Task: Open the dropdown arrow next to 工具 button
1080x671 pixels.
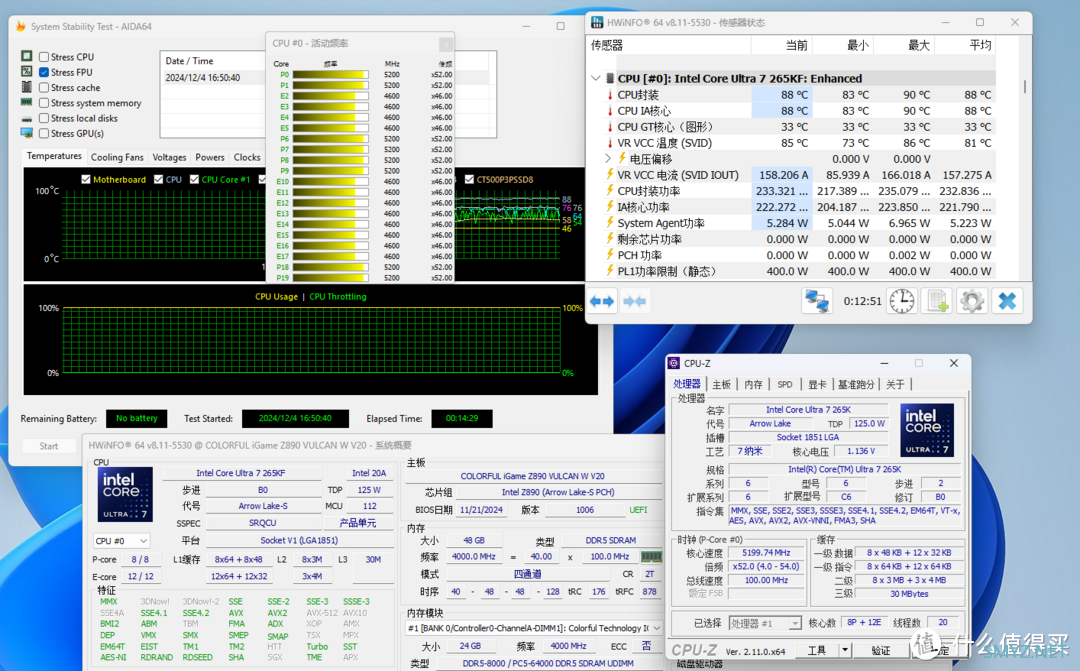Action: point(847,650)
